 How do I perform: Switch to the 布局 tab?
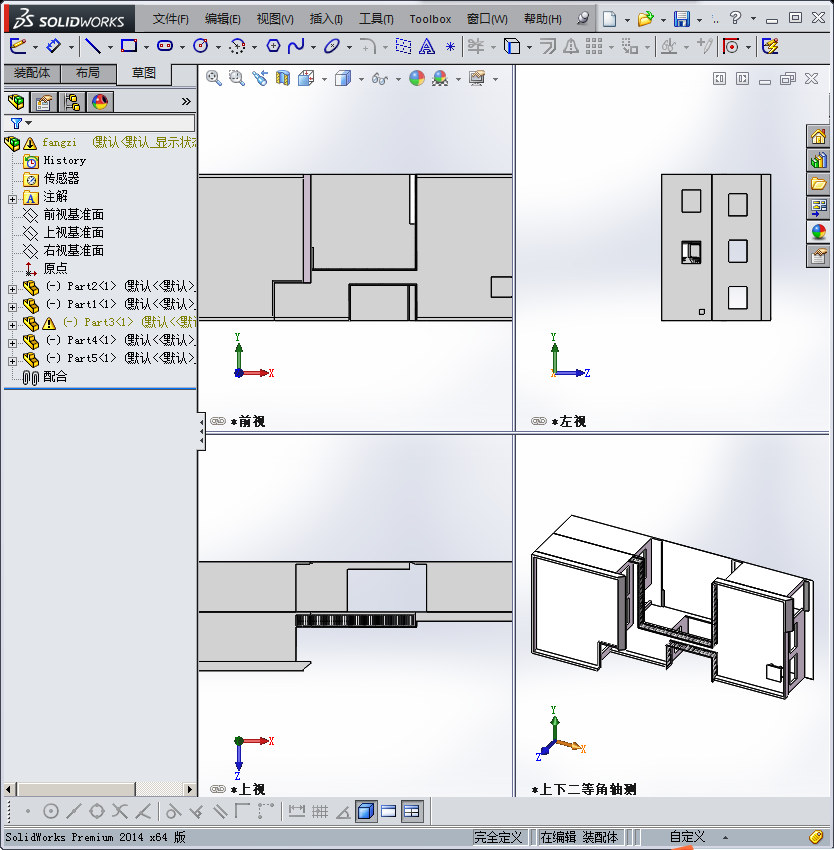(x=88, y=73)
